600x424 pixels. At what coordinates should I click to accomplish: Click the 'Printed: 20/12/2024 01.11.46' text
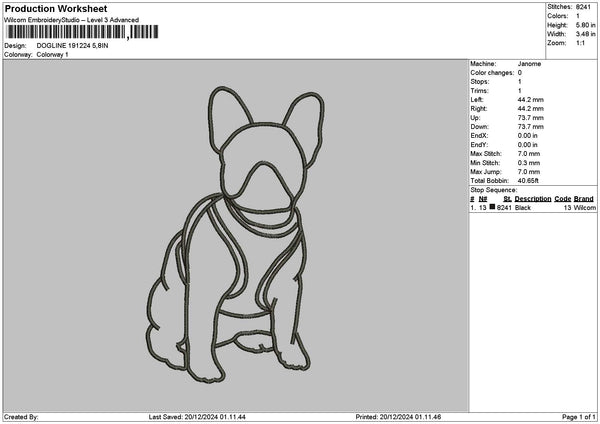point(398,417)
